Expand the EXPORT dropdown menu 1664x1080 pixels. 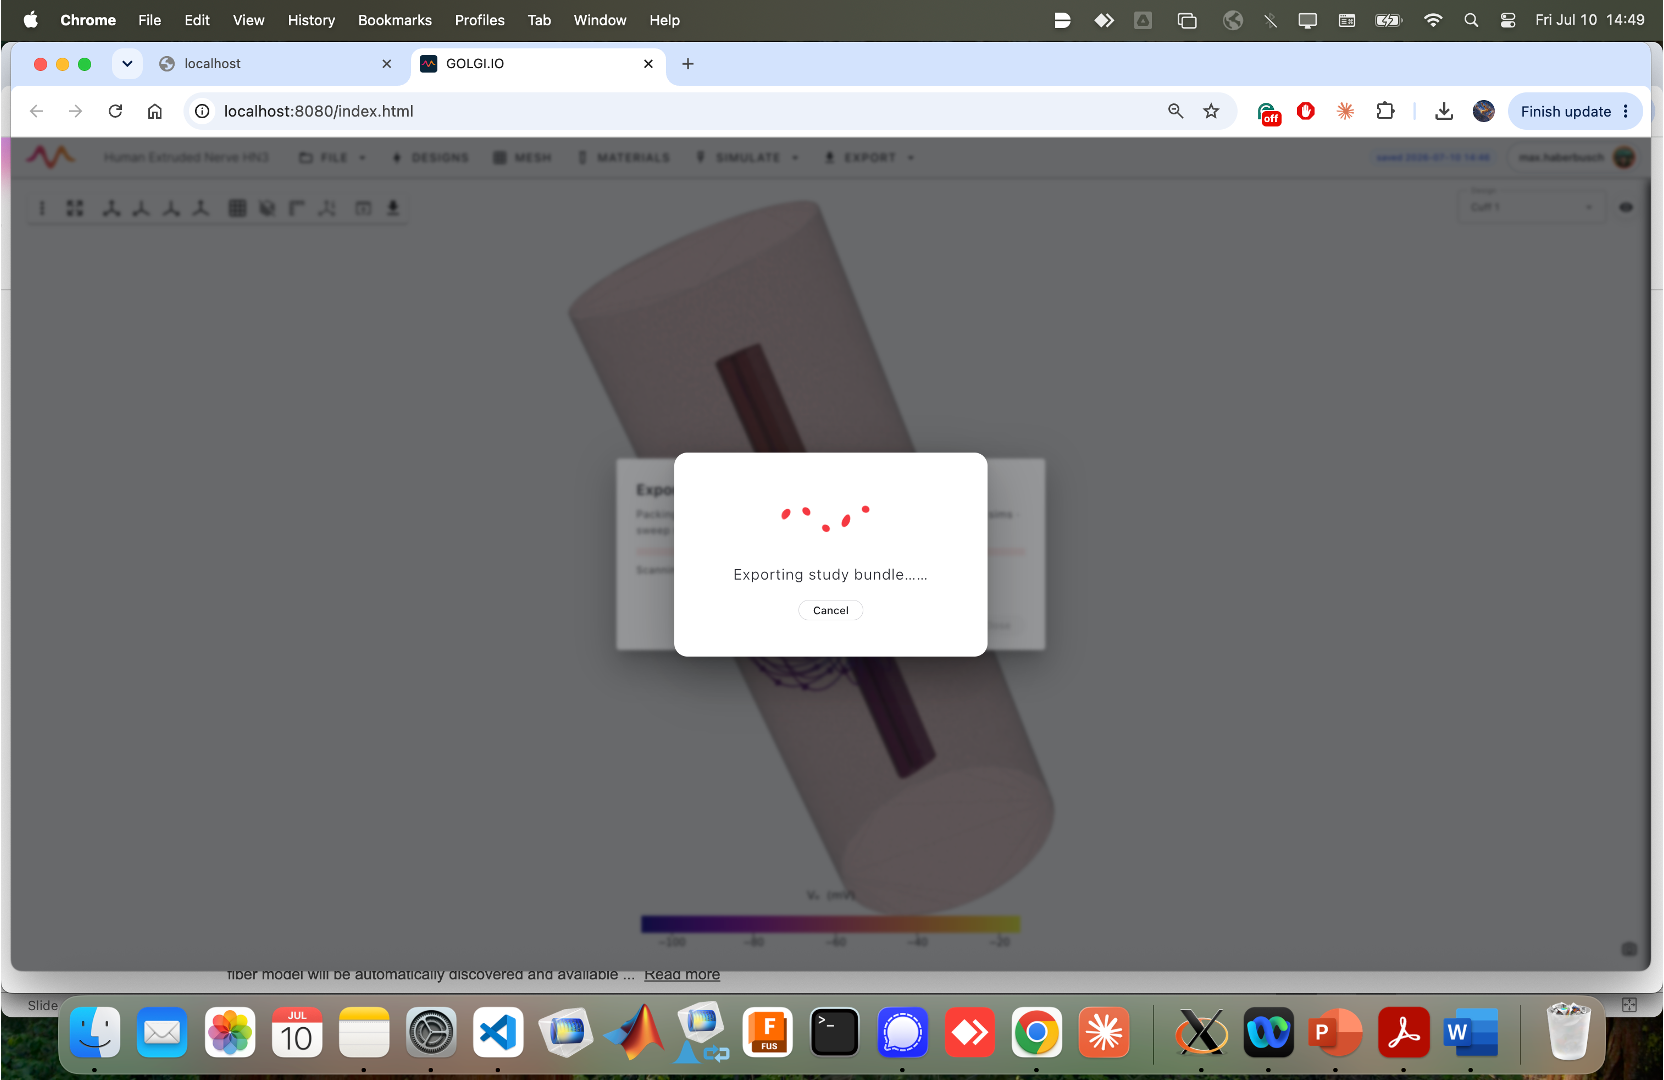click(x=869, y=158)
